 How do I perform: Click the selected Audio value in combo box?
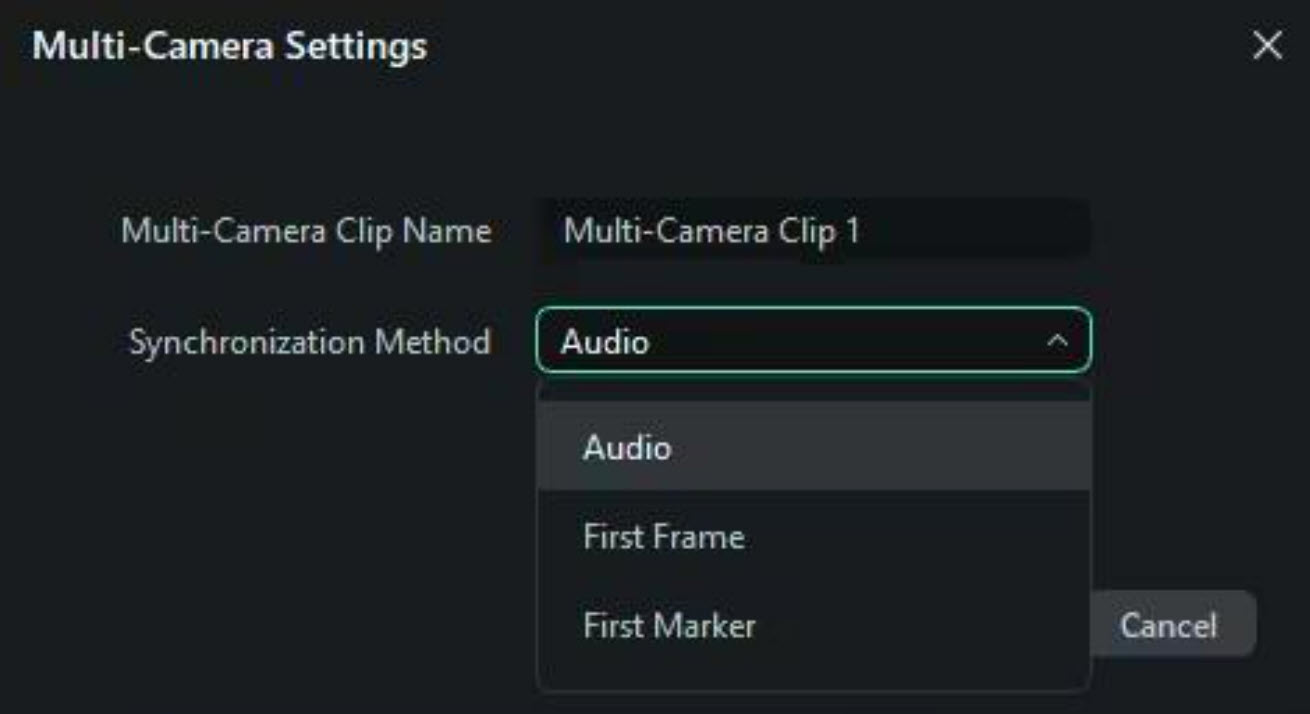pos(605,342)
